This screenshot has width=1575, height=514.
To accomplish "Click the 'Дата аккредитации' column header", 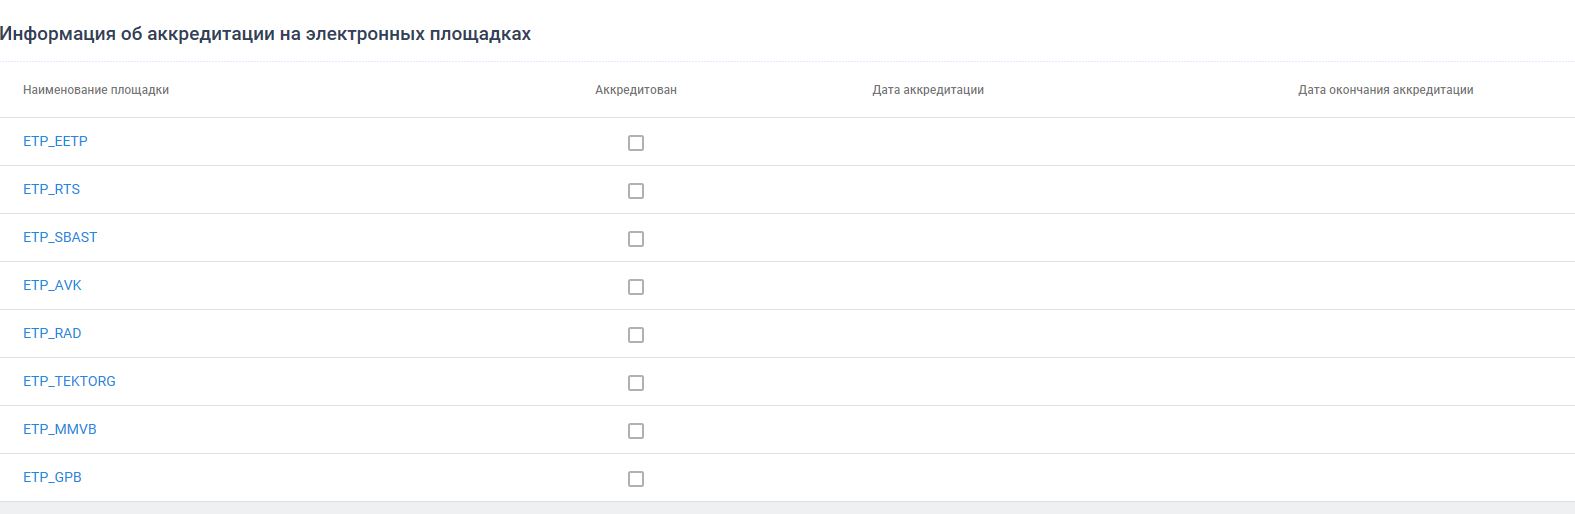I will pos(928,90).
